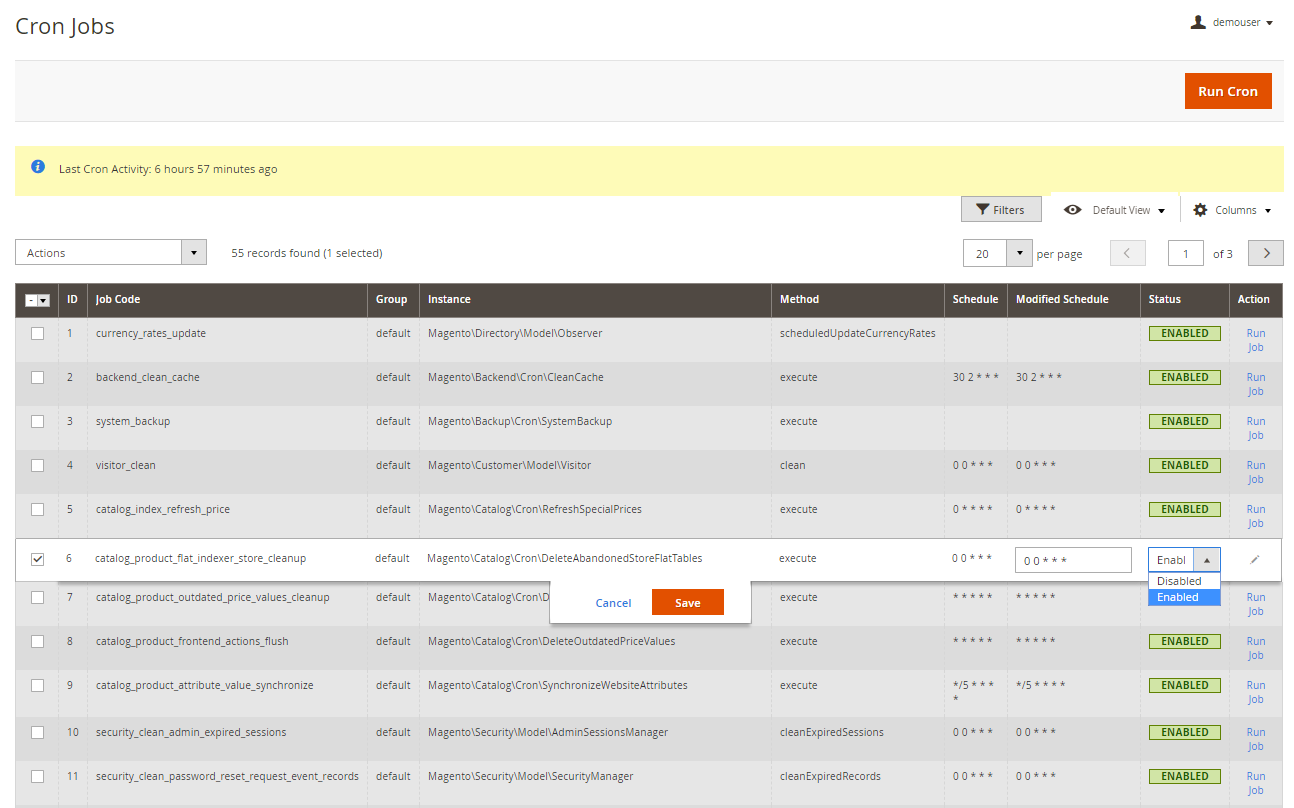Open the select-all header checkbox dropdown

coord(44,300)
